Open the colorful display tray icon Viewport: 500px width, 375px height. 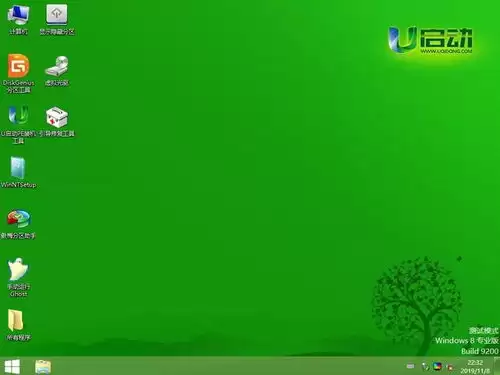[437, 366]
